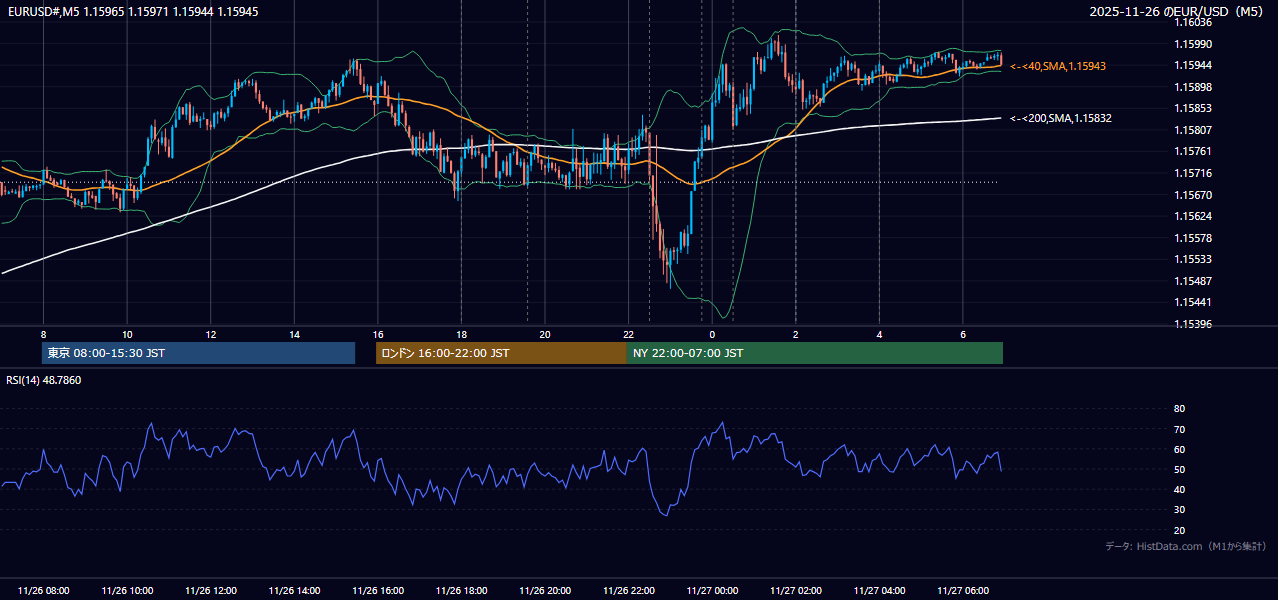
Task: Click hour tick 22 on the chart hour axis
Action: [628, 334]
